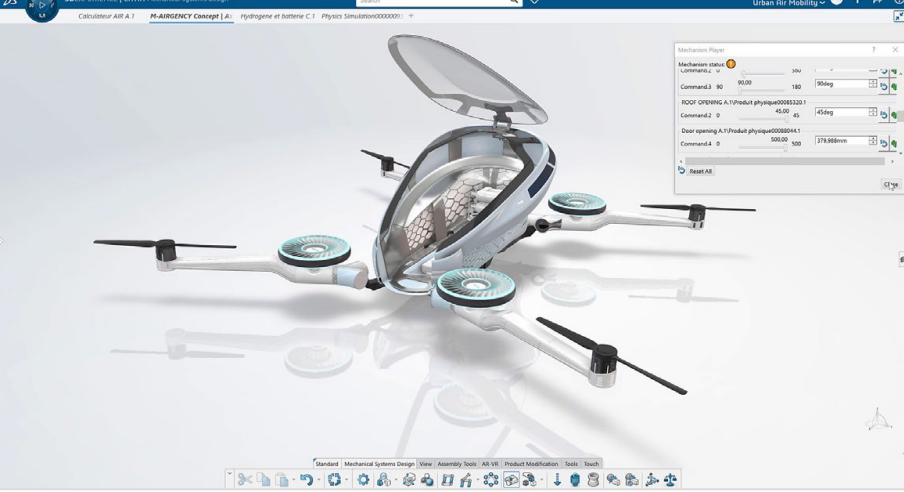Click the Reset All button
904x492 pixels.
pyautogui.click(x=700, y=171)
